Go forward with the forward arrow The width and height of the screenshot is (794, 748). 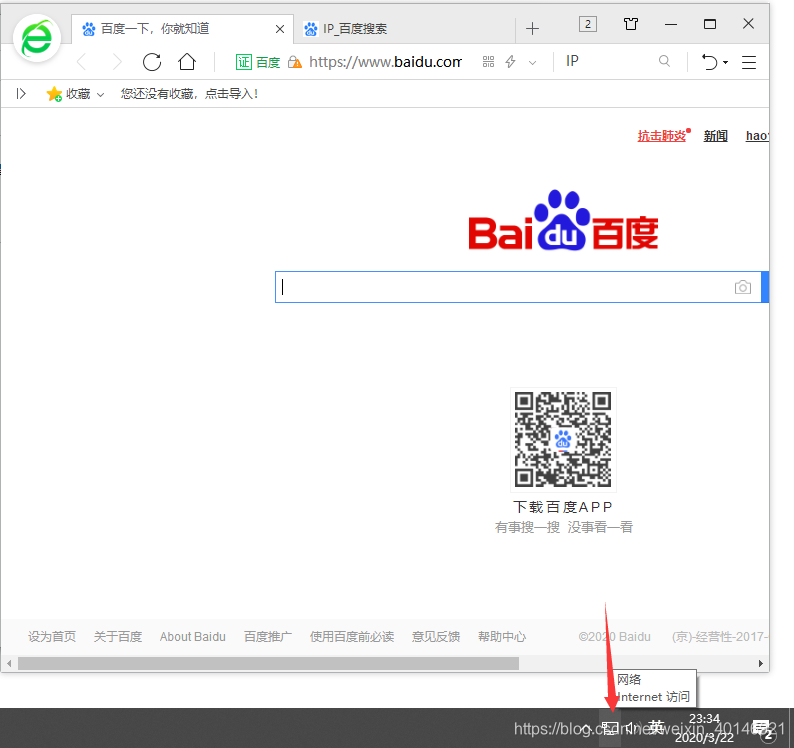click(x=117, y=62)
